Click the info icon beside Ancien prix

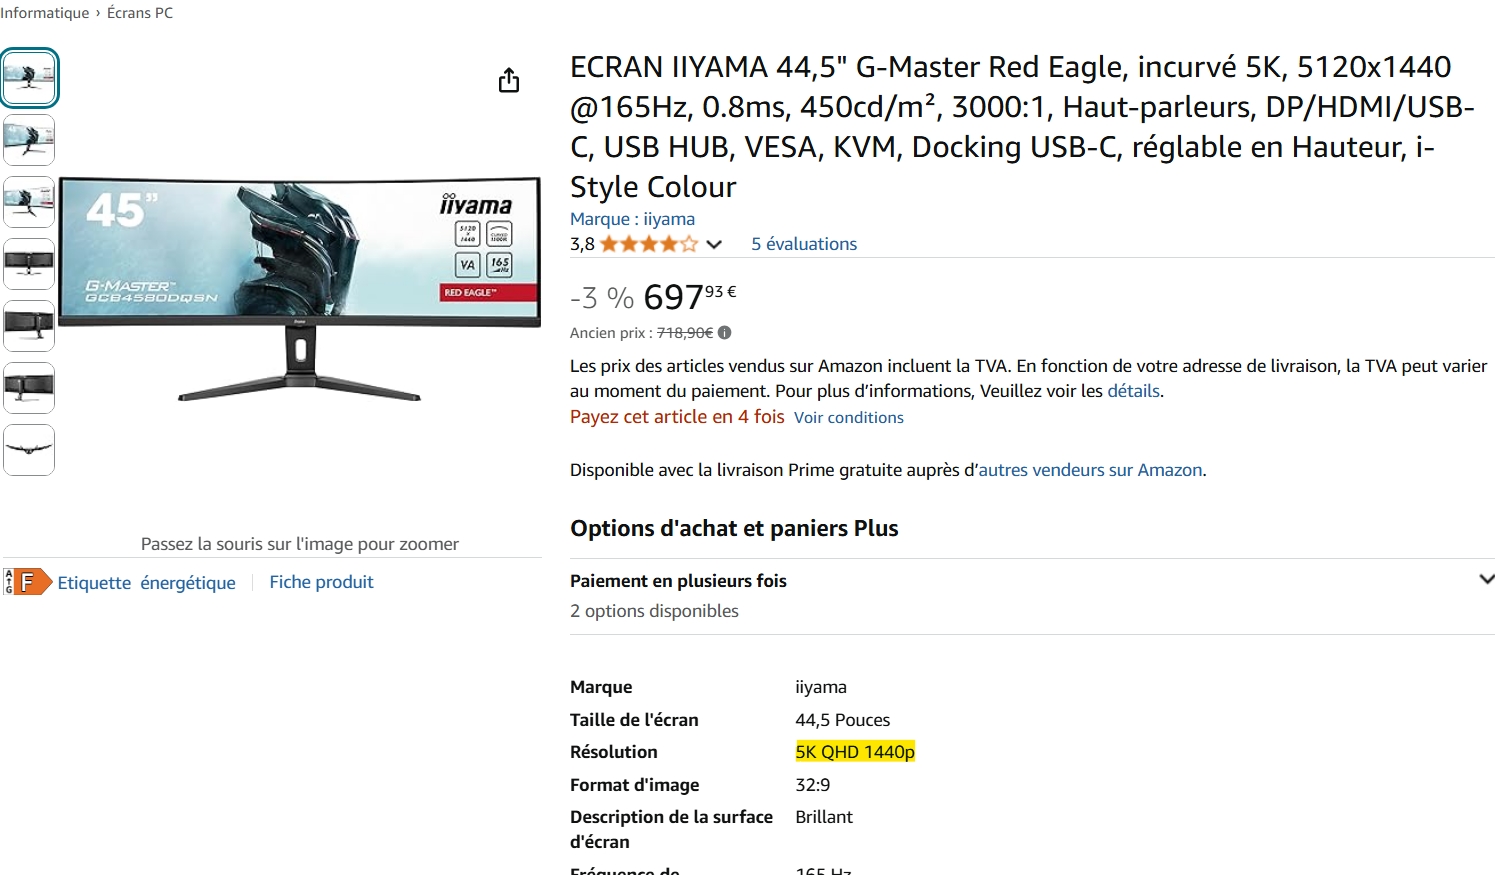[724, 333]
